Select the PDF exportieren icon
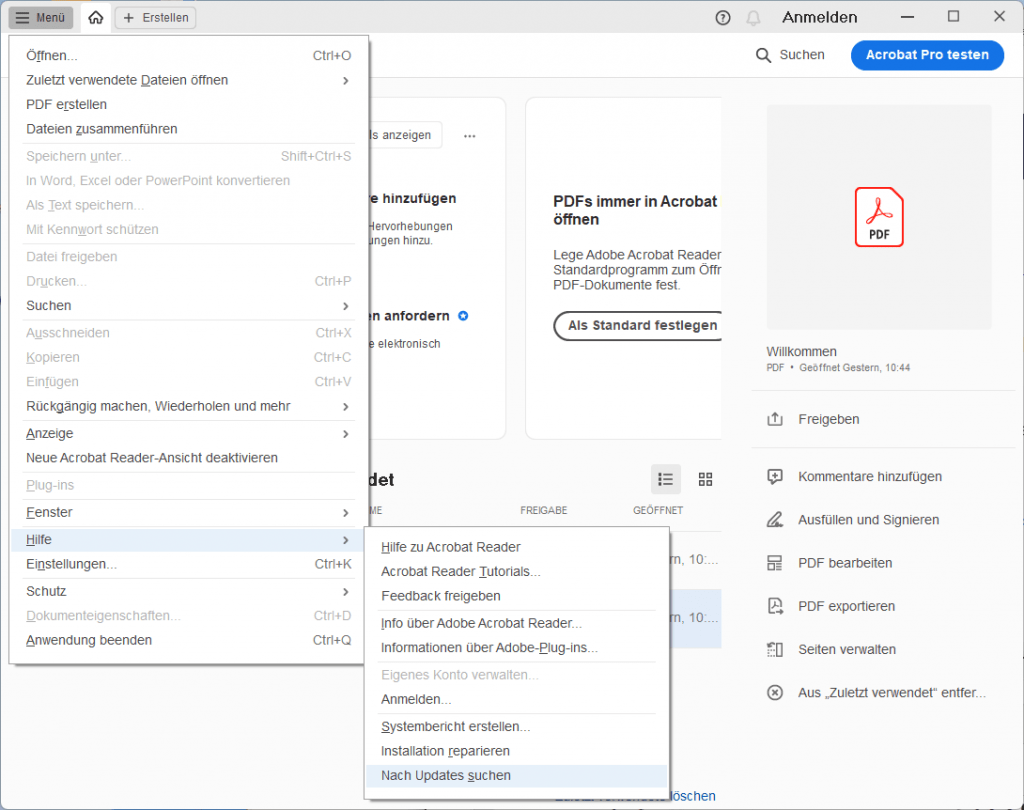The image size is (1024, 810). tap(774, 606)
